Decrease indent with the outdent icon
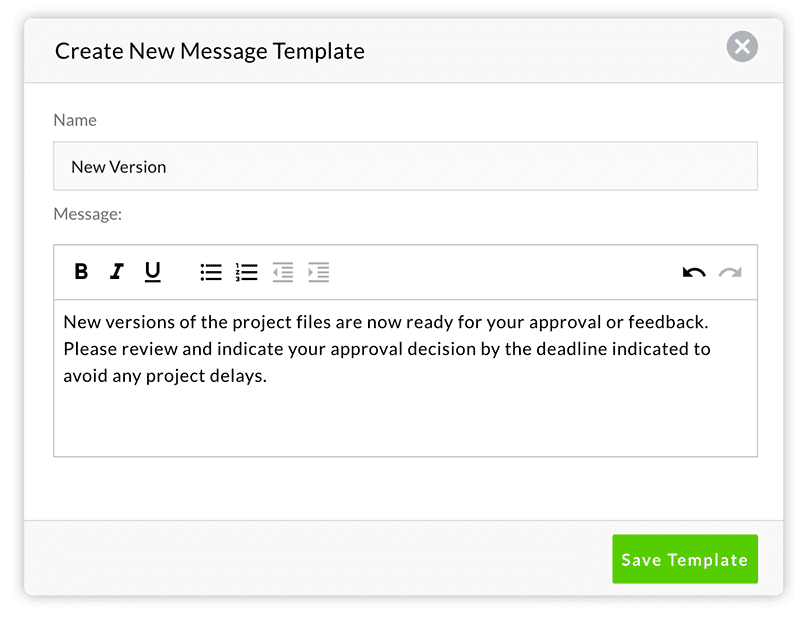The width and height of the screenshot is (800, 620). point(283,272)
